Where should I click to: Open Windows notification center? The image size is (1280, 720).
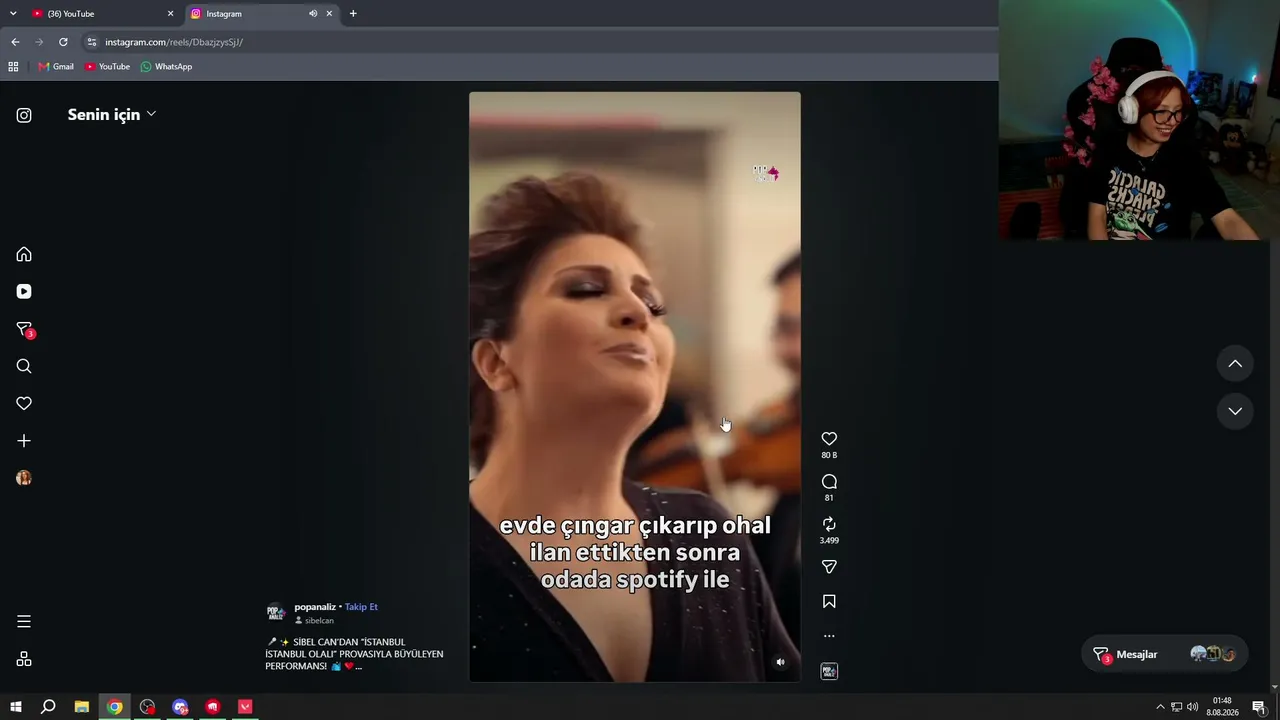pyautogui.click(x=1258, y=707)
